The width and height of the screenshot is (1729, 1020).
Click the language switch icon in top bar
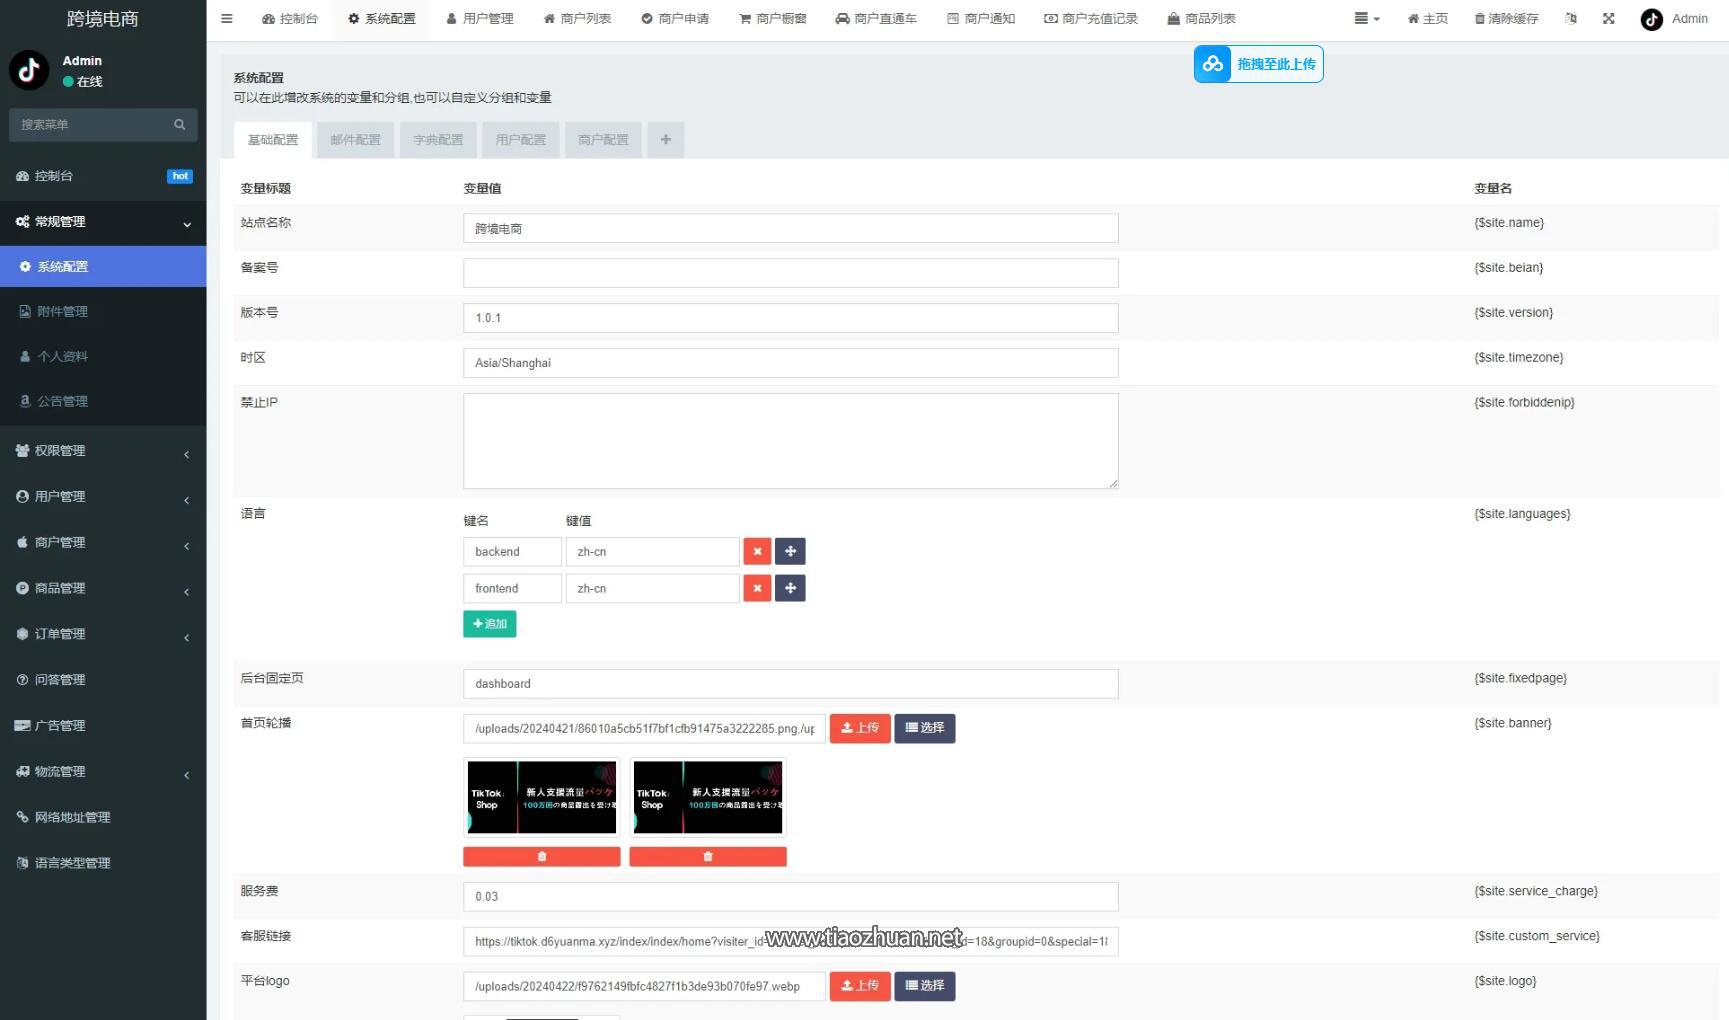(1571, 19)
